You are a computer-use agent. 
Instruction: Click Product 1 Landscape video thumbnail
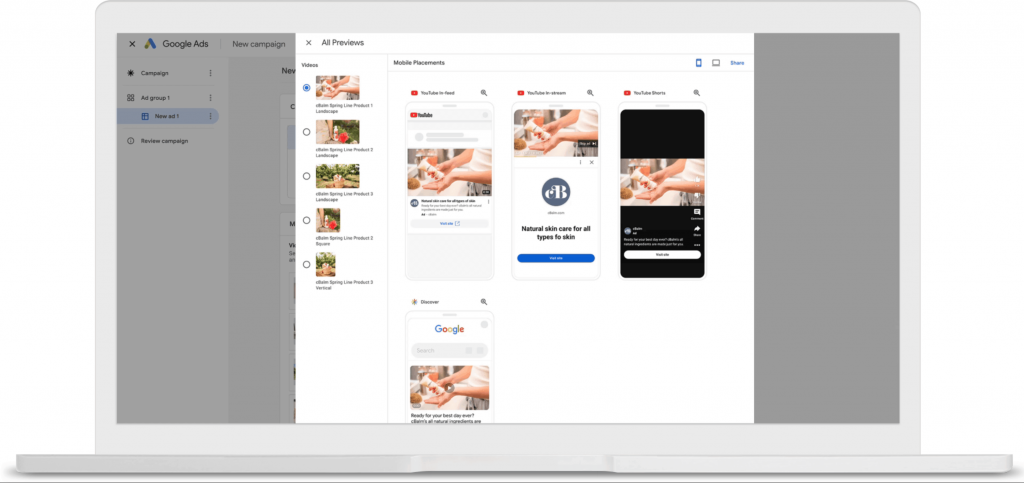point(338,87)
